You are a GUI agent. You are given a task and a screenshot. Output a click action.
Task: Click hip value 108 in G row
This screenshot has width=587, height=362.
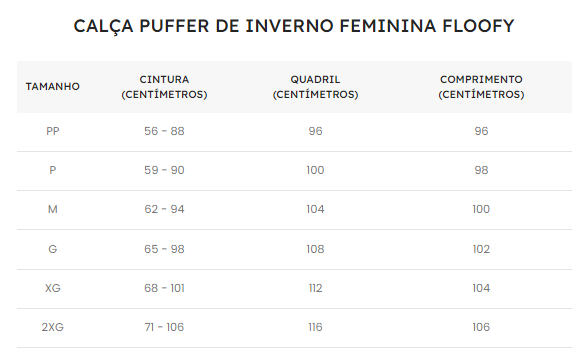click(315, 249)
